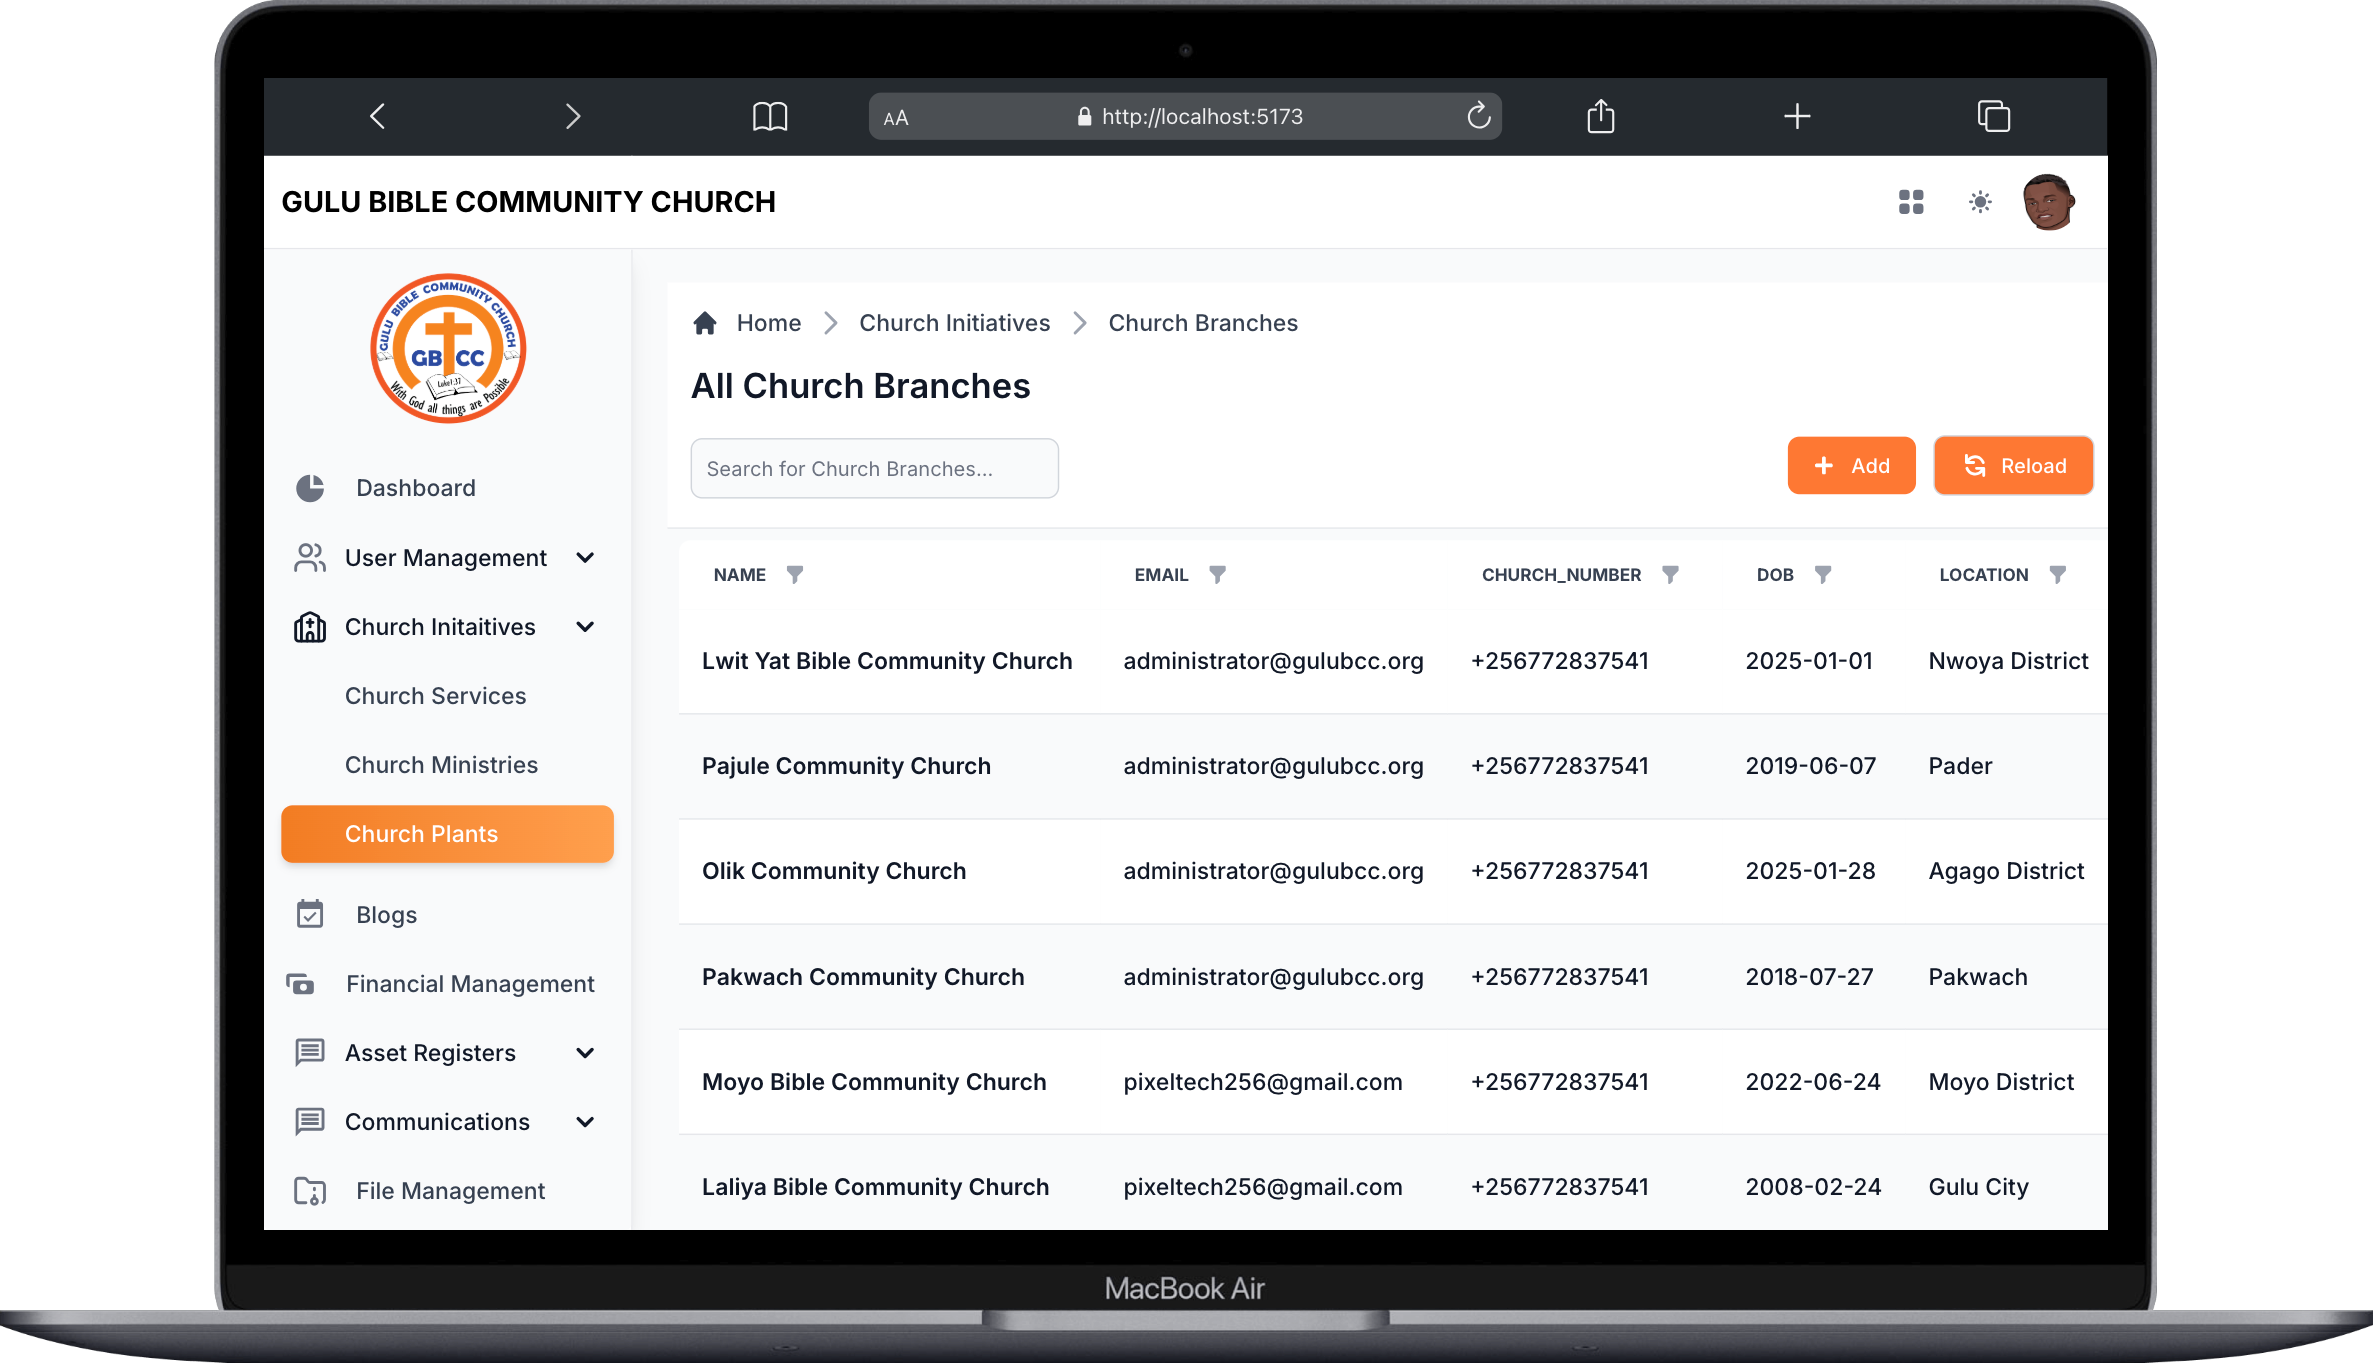Open Church Ministries from the sidebar

click(x=441, y=764)
